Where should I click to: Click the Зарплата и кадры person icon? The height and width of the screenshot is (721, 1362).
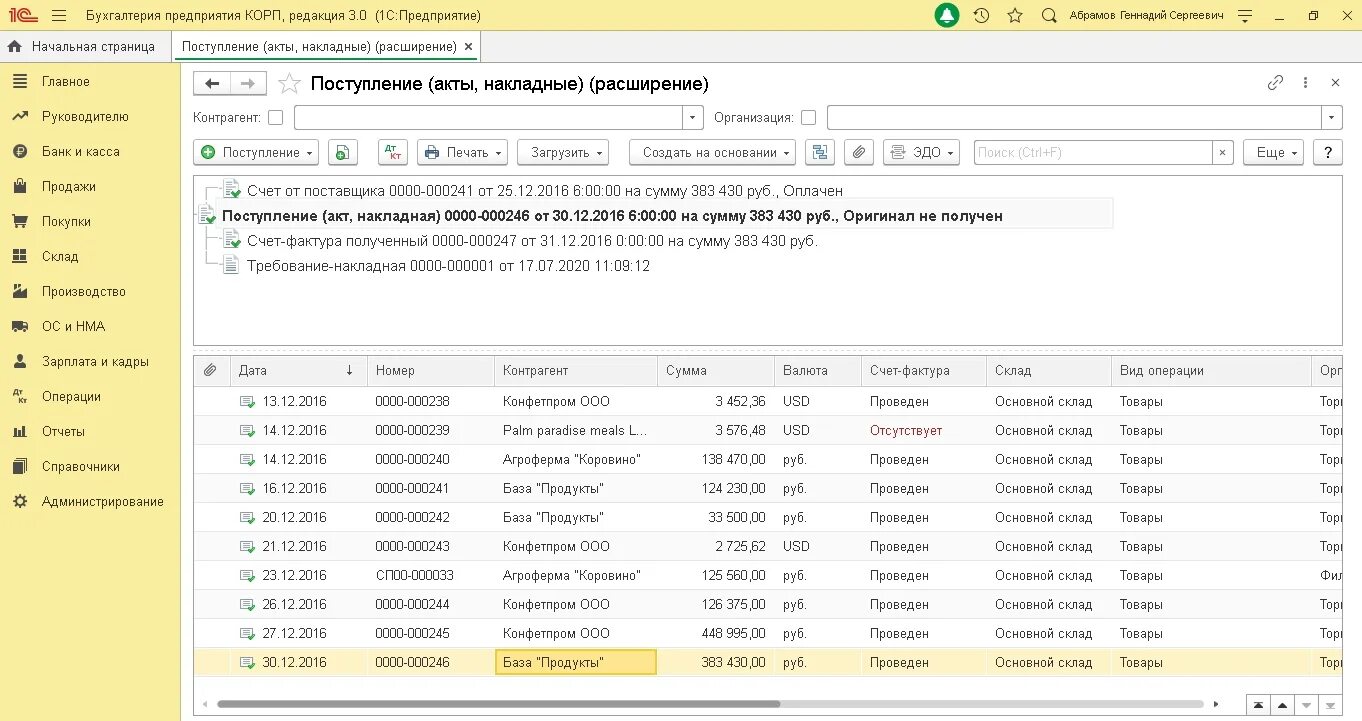click(20, 362)
